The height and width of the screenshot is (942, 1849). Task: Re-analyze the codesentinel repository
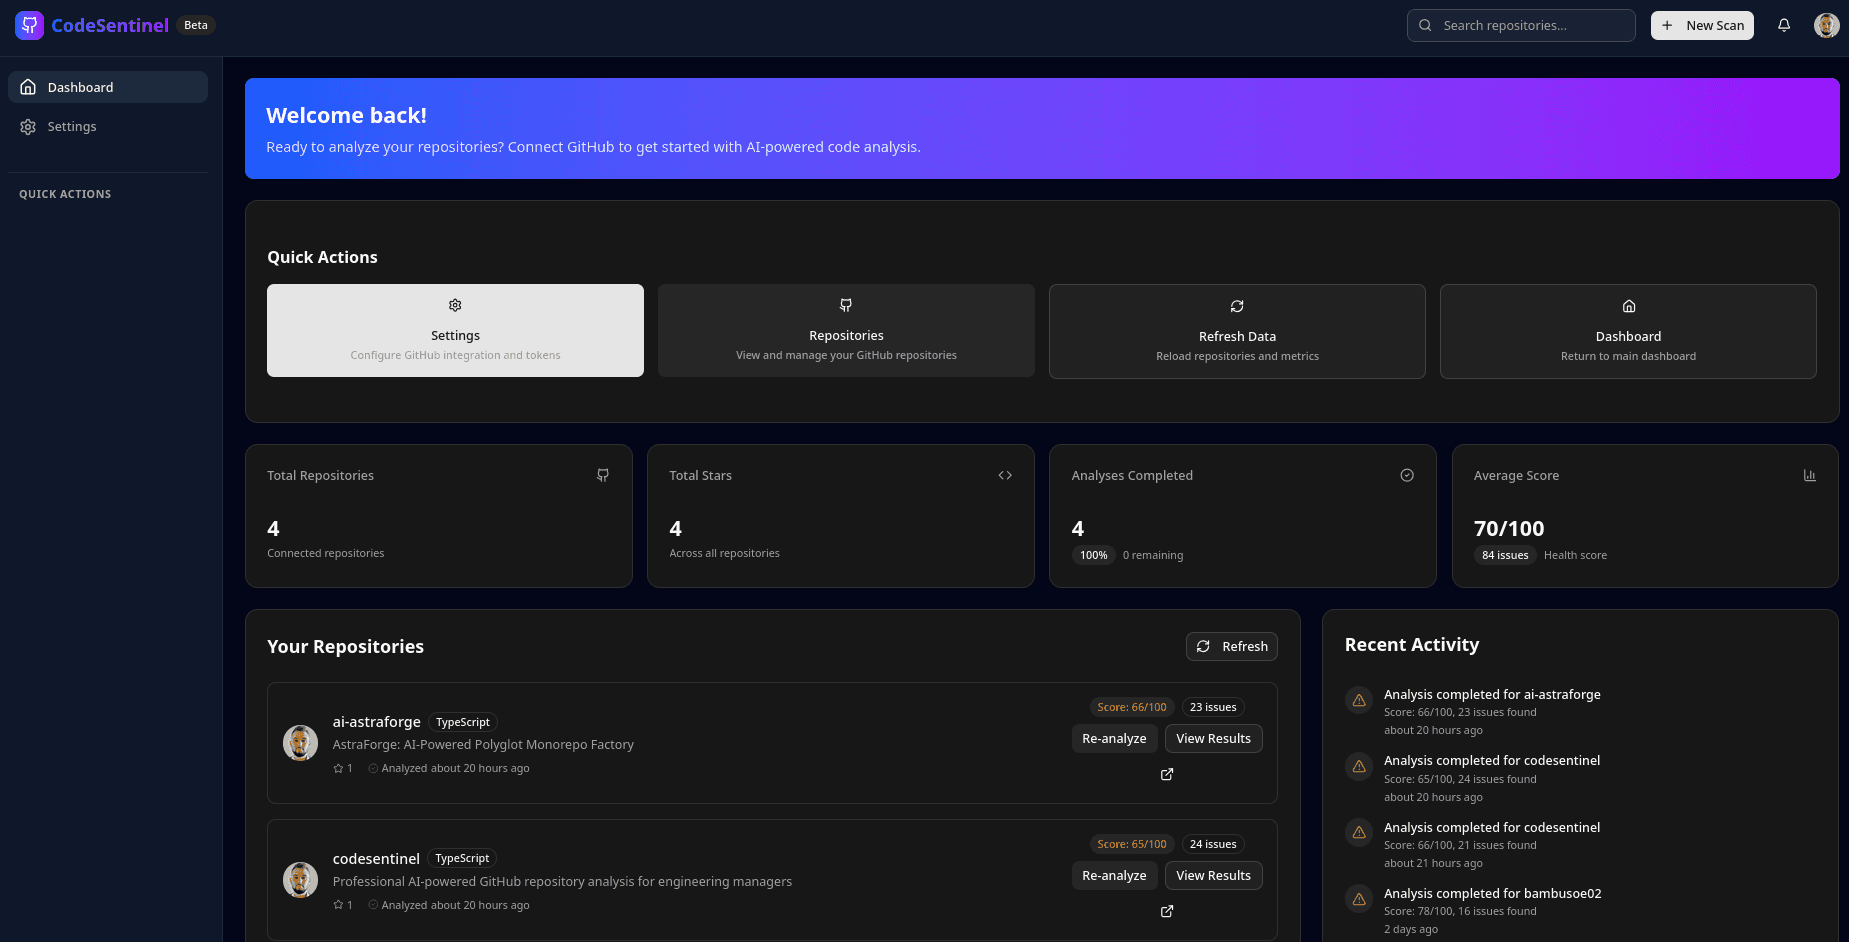pos(1114,875)
